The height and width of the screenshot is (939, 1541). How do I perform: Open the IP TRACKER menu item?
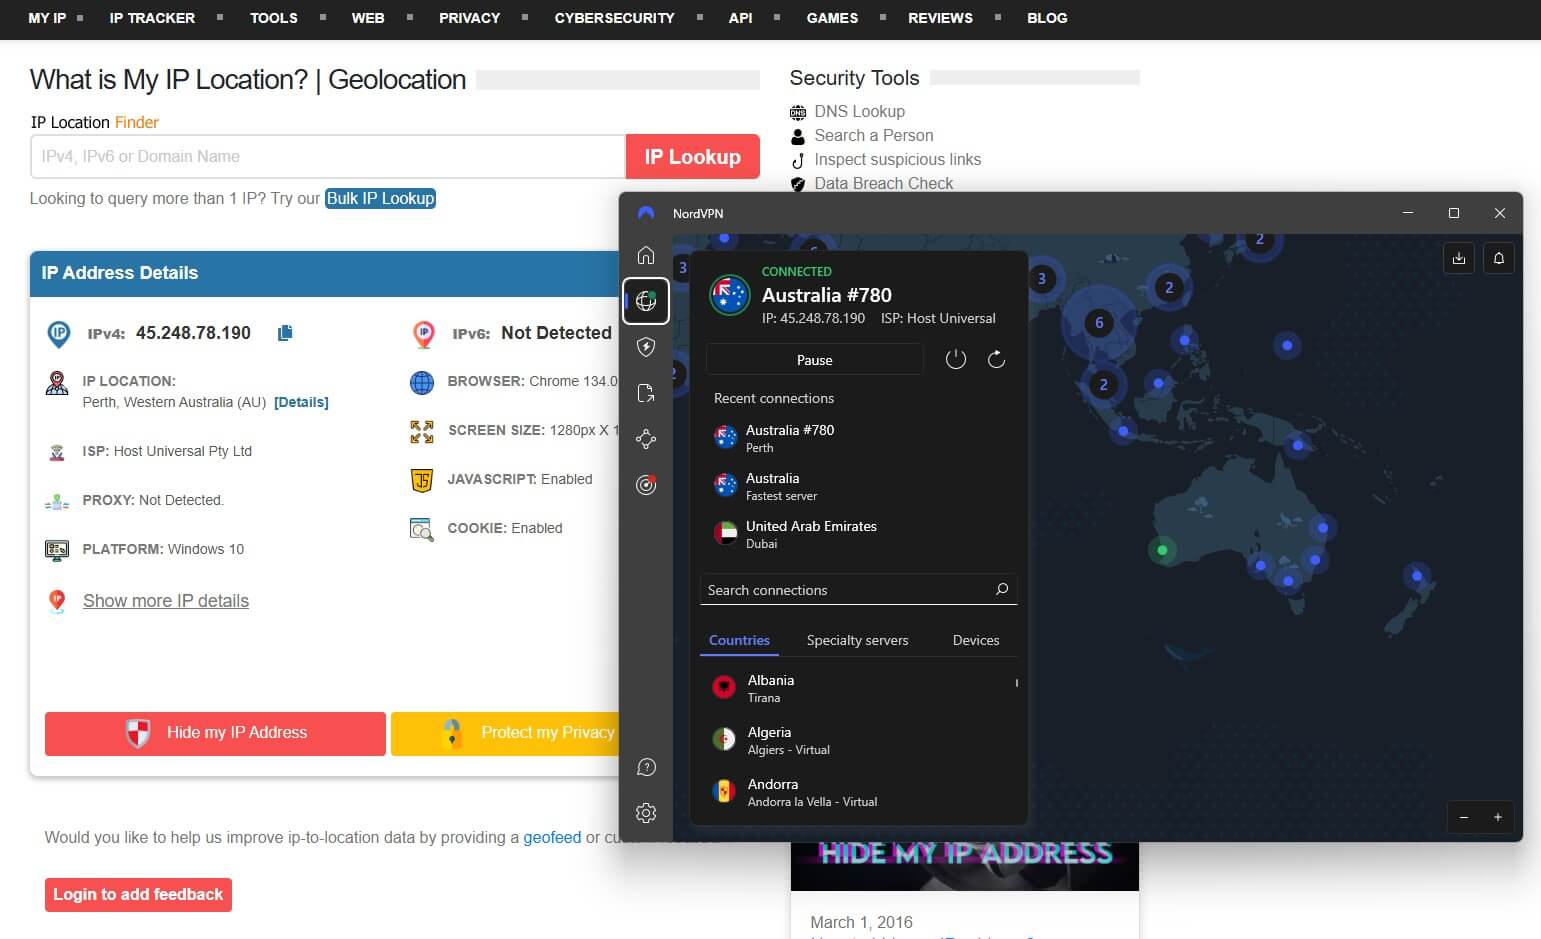152,18
